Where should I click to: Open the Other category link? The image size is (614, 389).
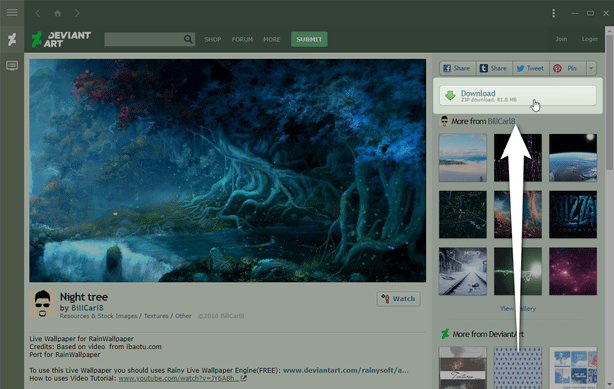click(x=183, y=316)
